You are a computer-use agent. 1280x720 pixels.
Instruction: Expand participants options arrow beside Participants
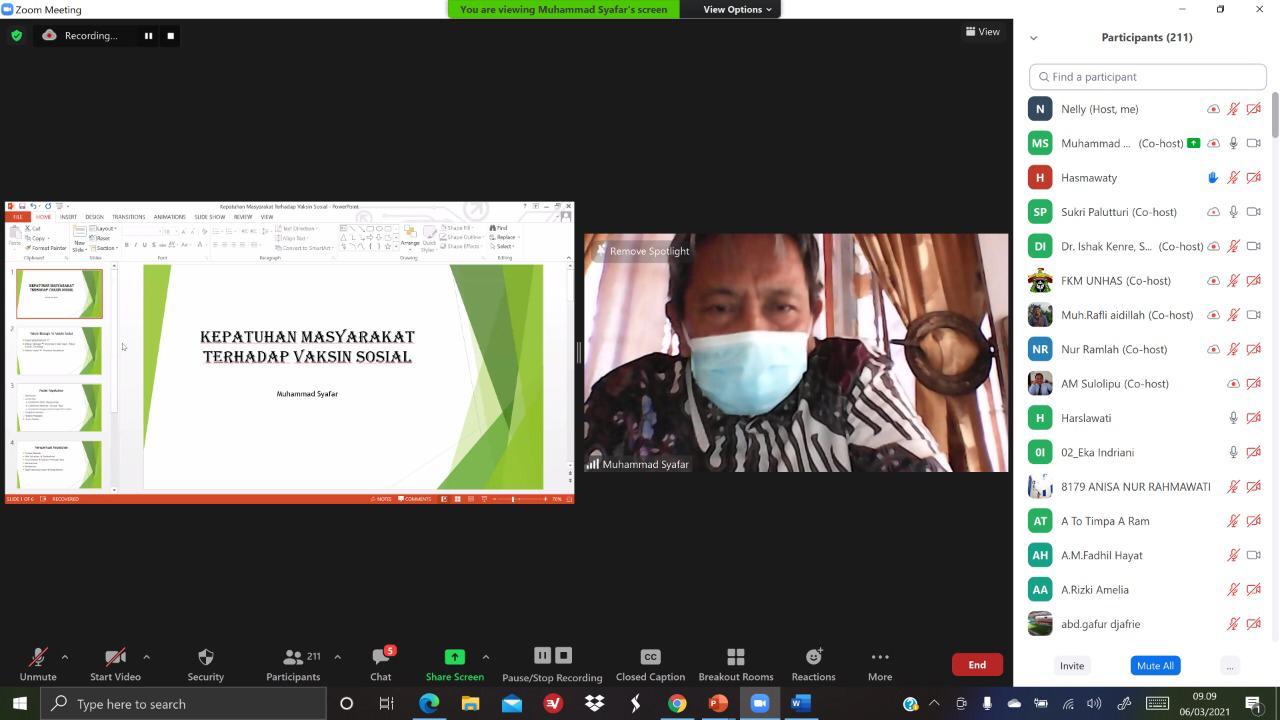point(337,657)
